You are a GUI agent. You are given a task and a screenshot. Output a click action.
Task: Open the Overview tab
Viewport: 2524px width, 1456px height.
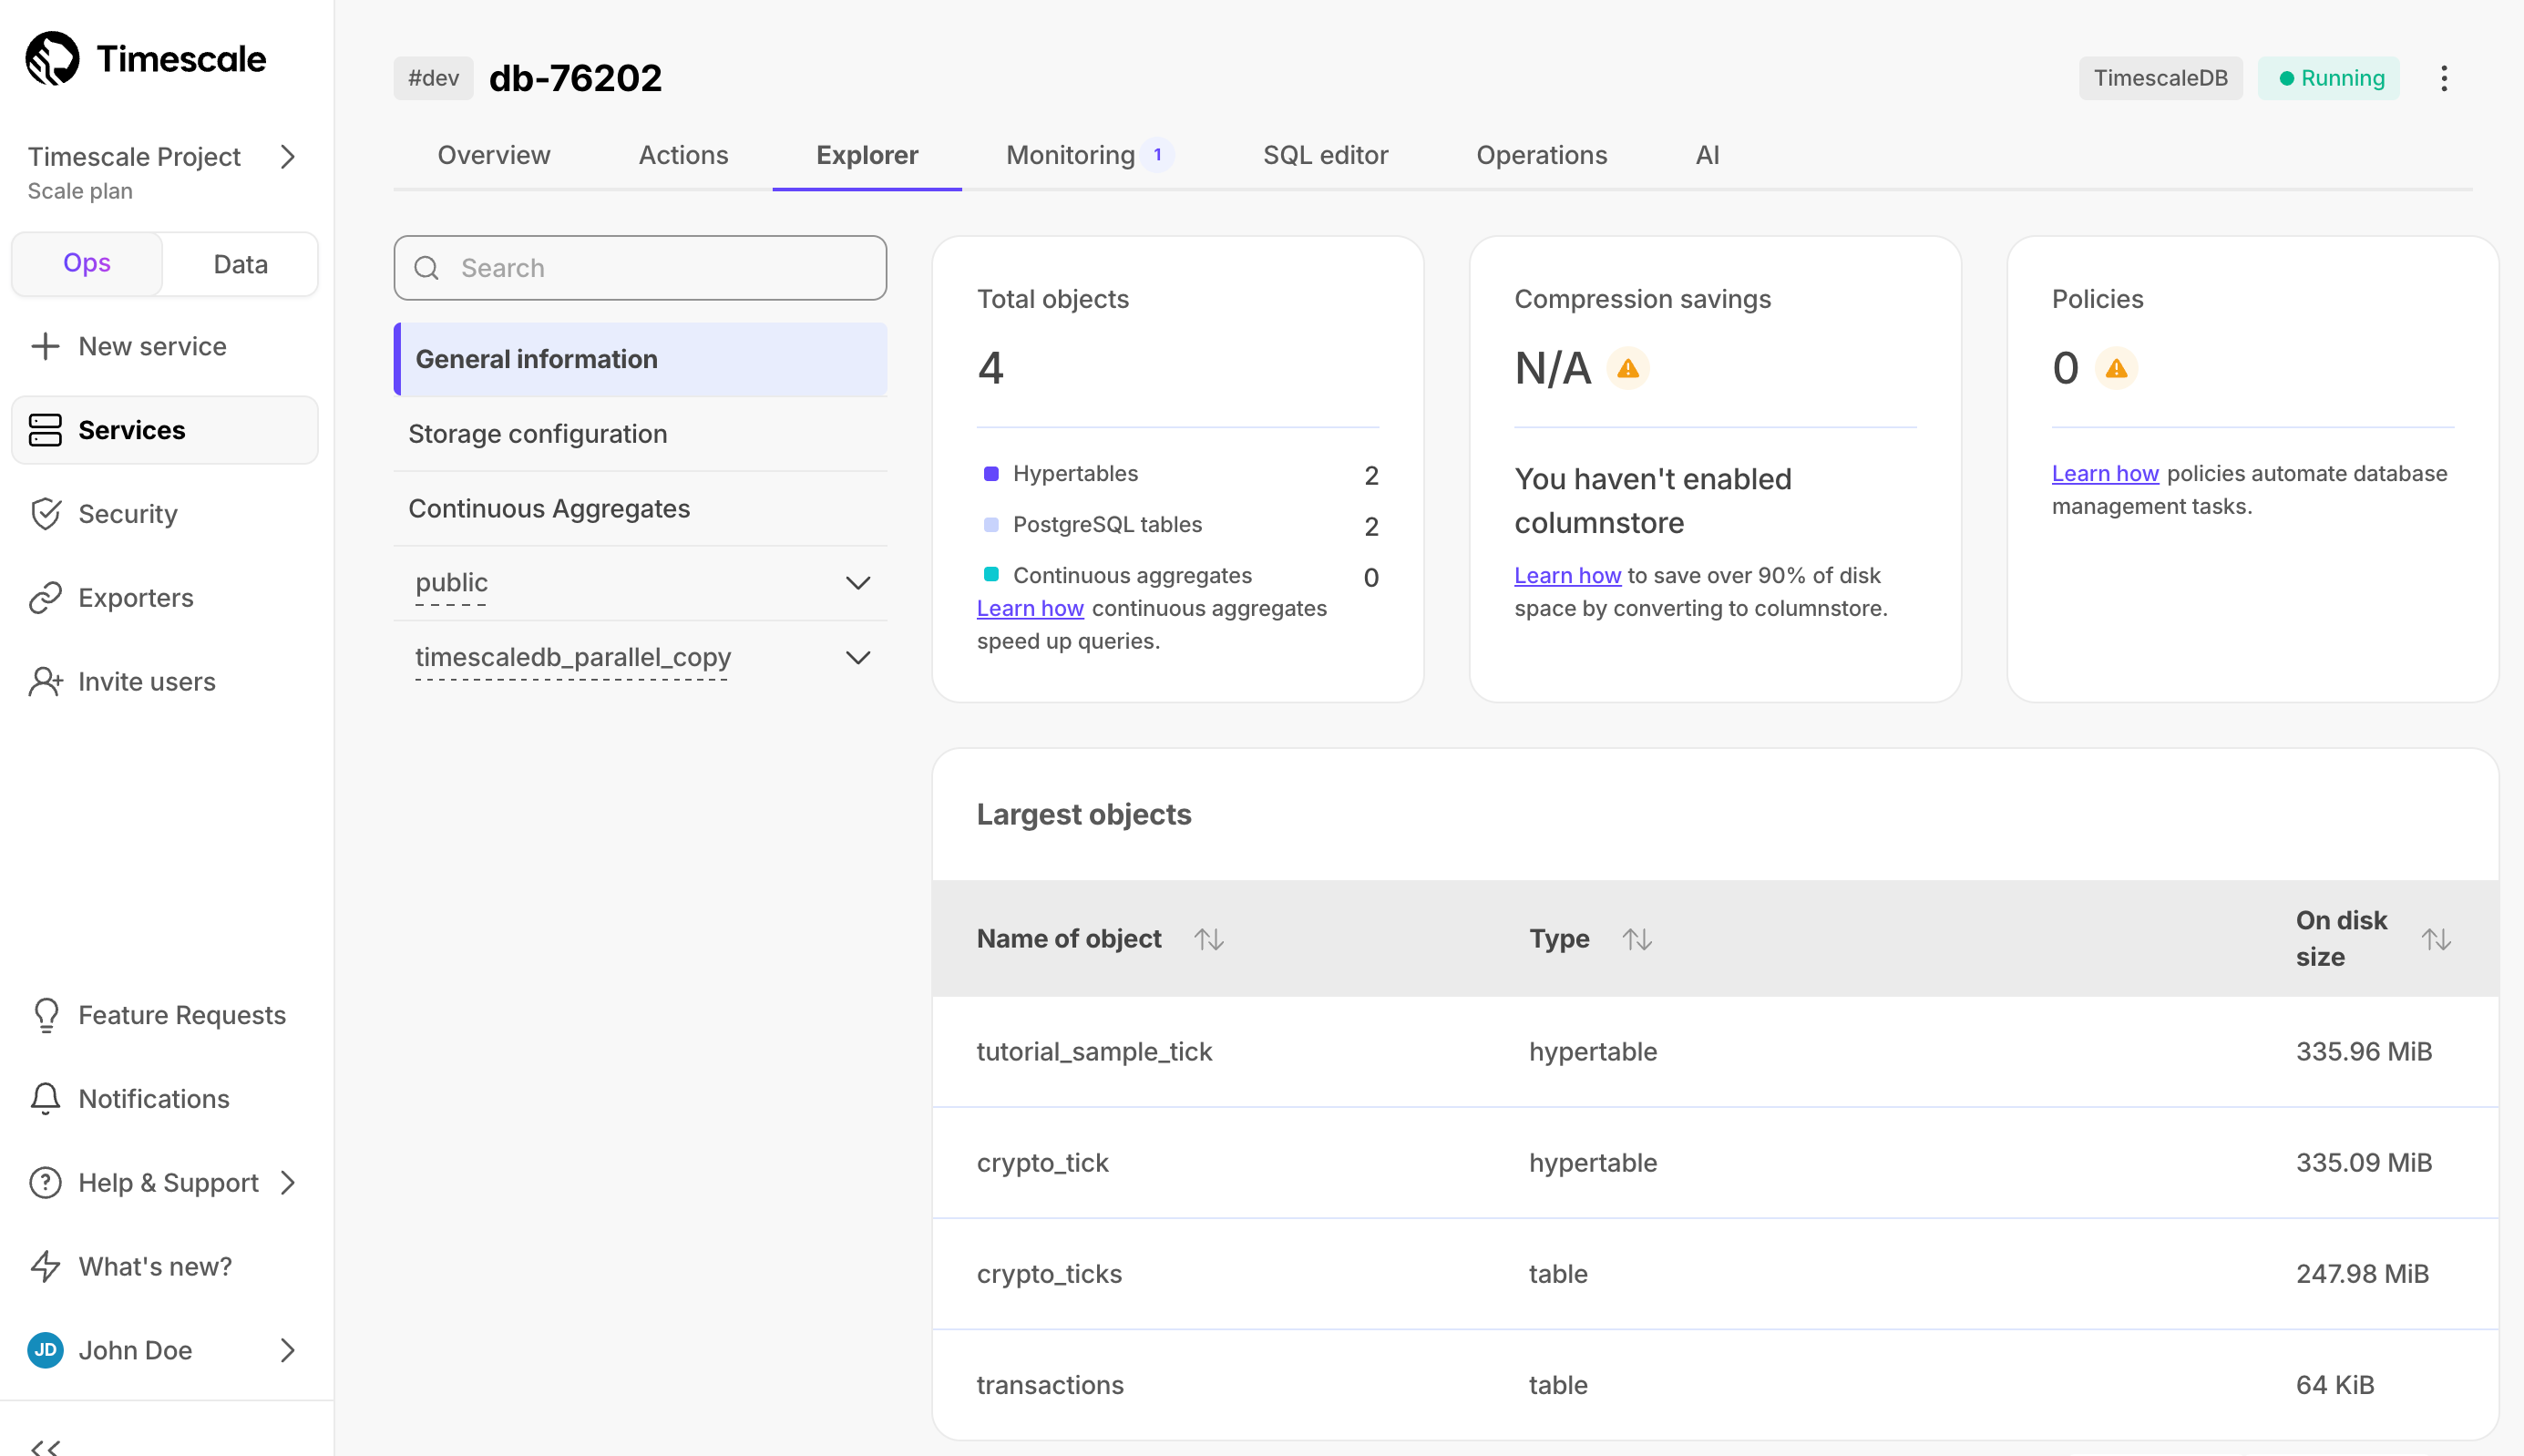[494, 155]
